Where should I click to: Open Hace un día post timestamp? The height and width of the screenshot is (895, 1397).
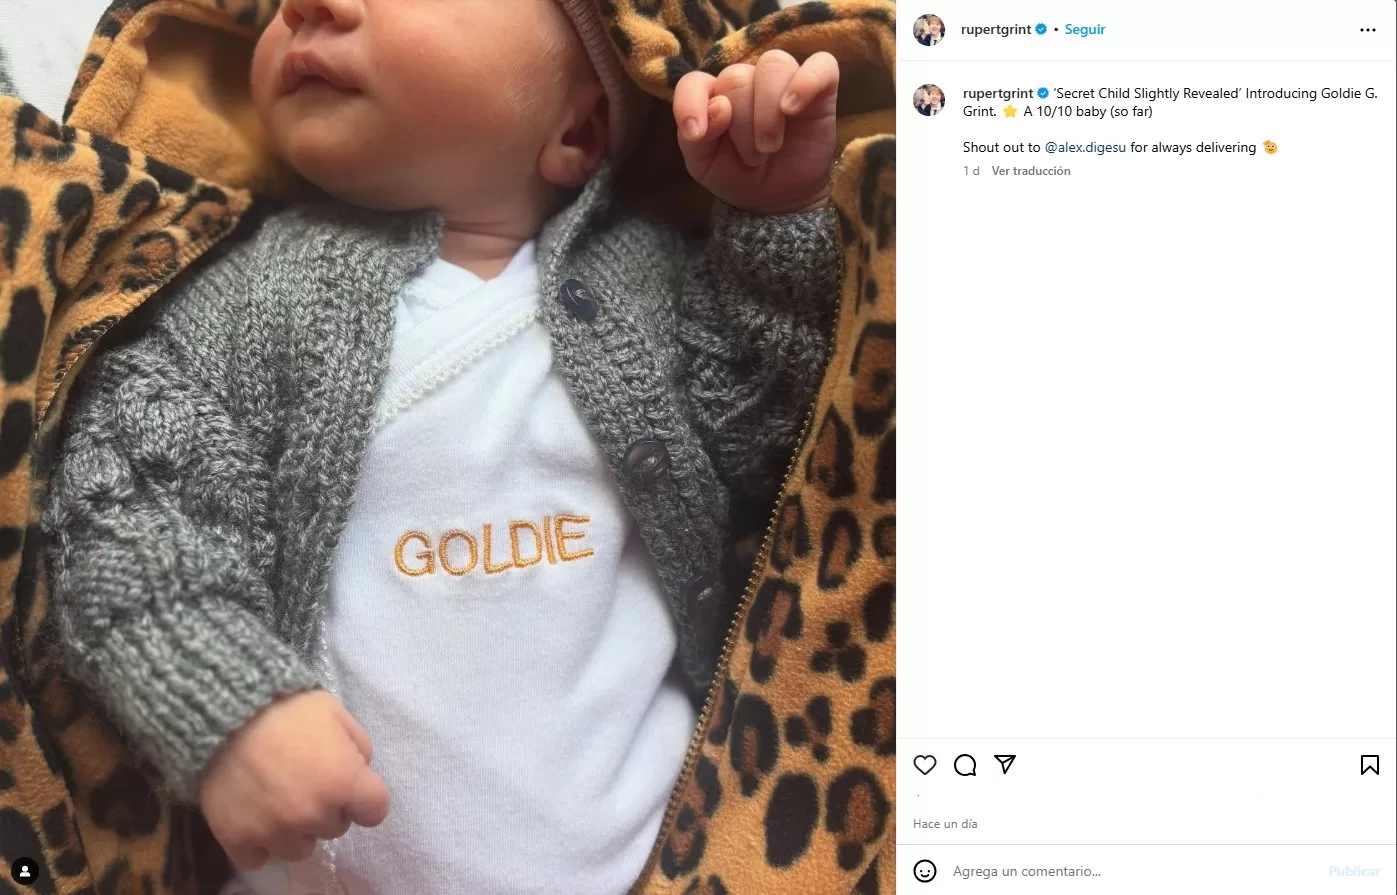945,824
